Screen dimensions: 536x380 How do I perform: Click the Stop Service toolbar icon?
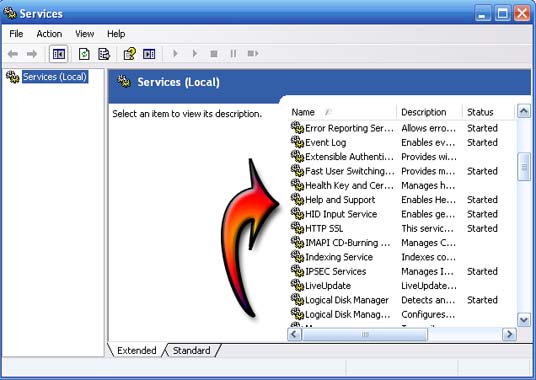(214, 54)
